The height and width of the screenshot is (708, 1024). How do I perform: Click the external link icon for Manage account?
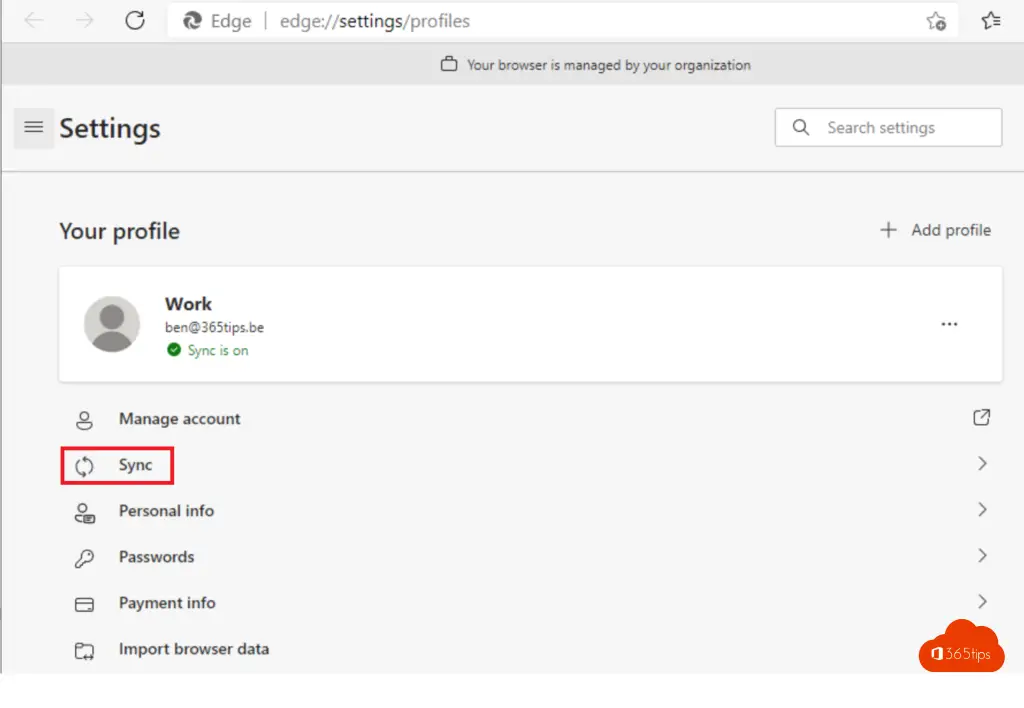point(982,417)
